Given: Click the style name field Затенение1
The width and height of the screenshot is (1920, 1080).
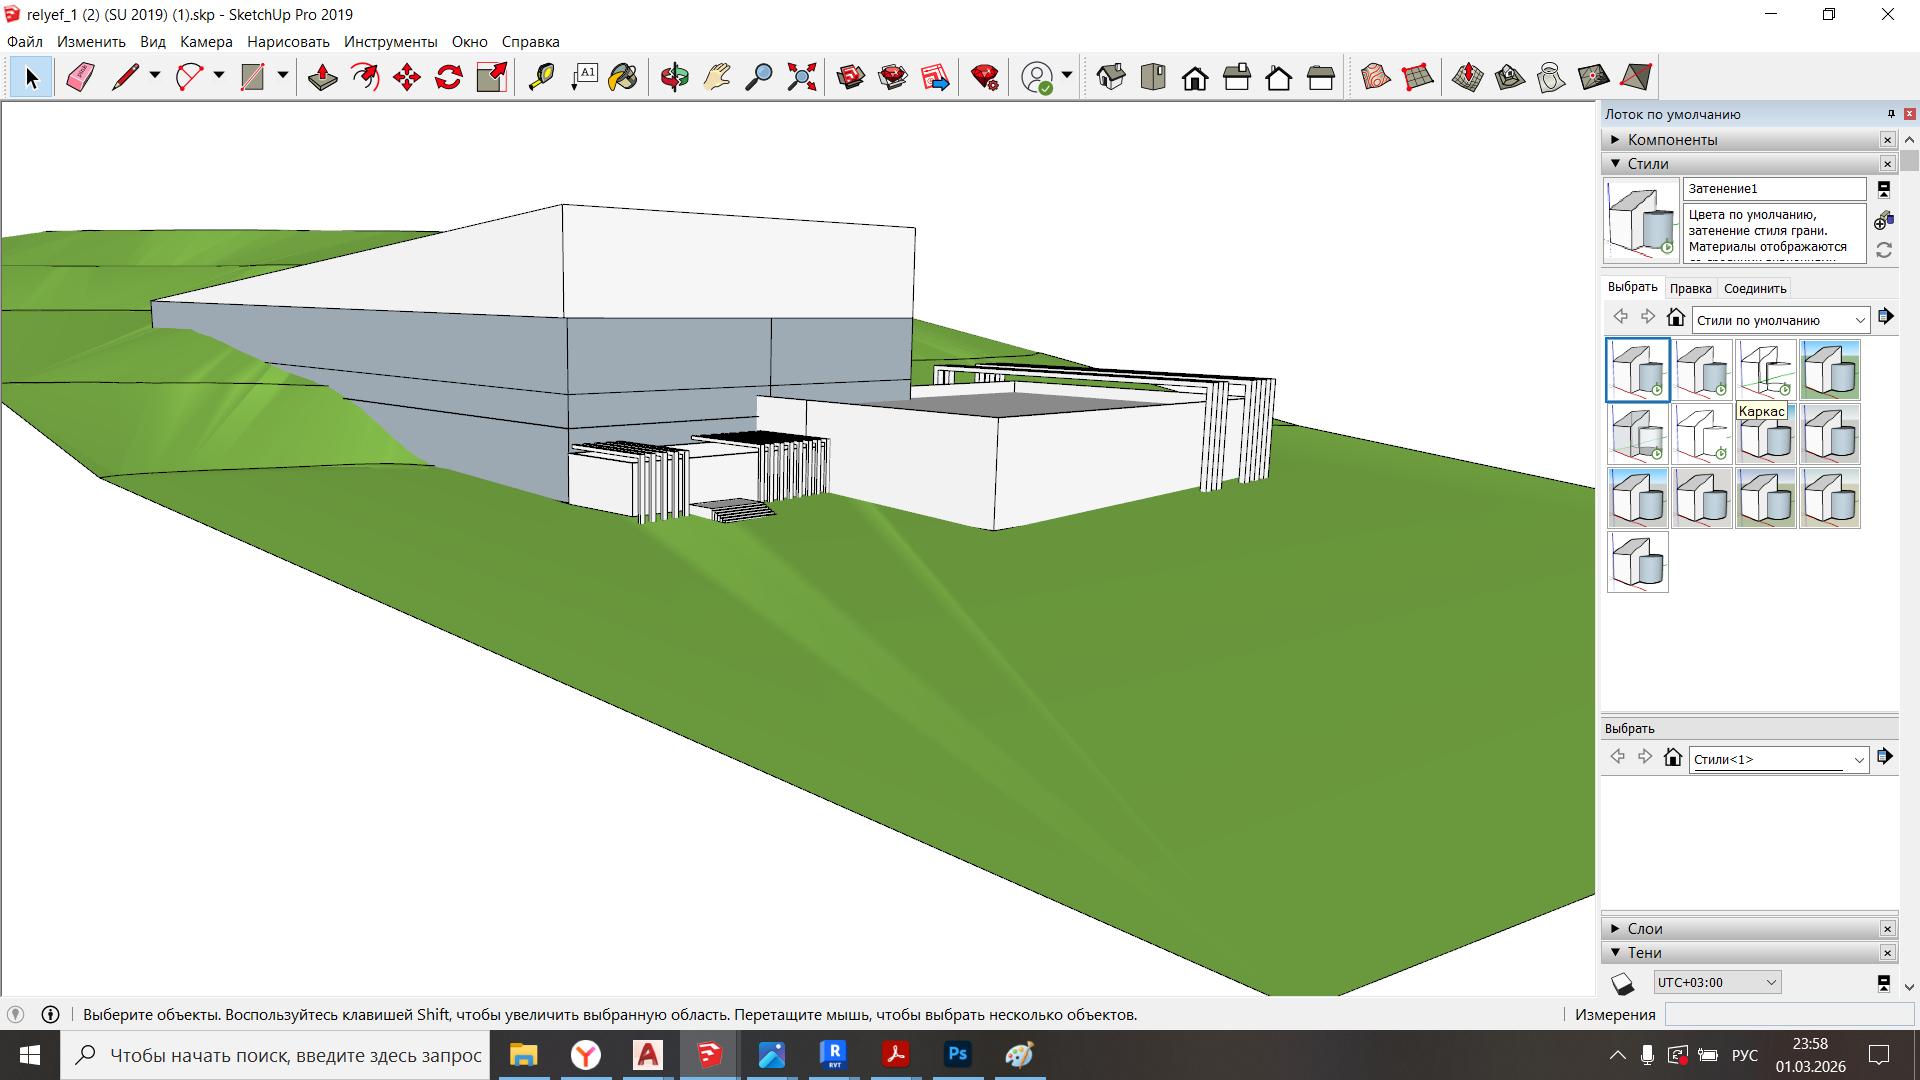Looking at the screenshot, I should click(x=1773, y=189).
